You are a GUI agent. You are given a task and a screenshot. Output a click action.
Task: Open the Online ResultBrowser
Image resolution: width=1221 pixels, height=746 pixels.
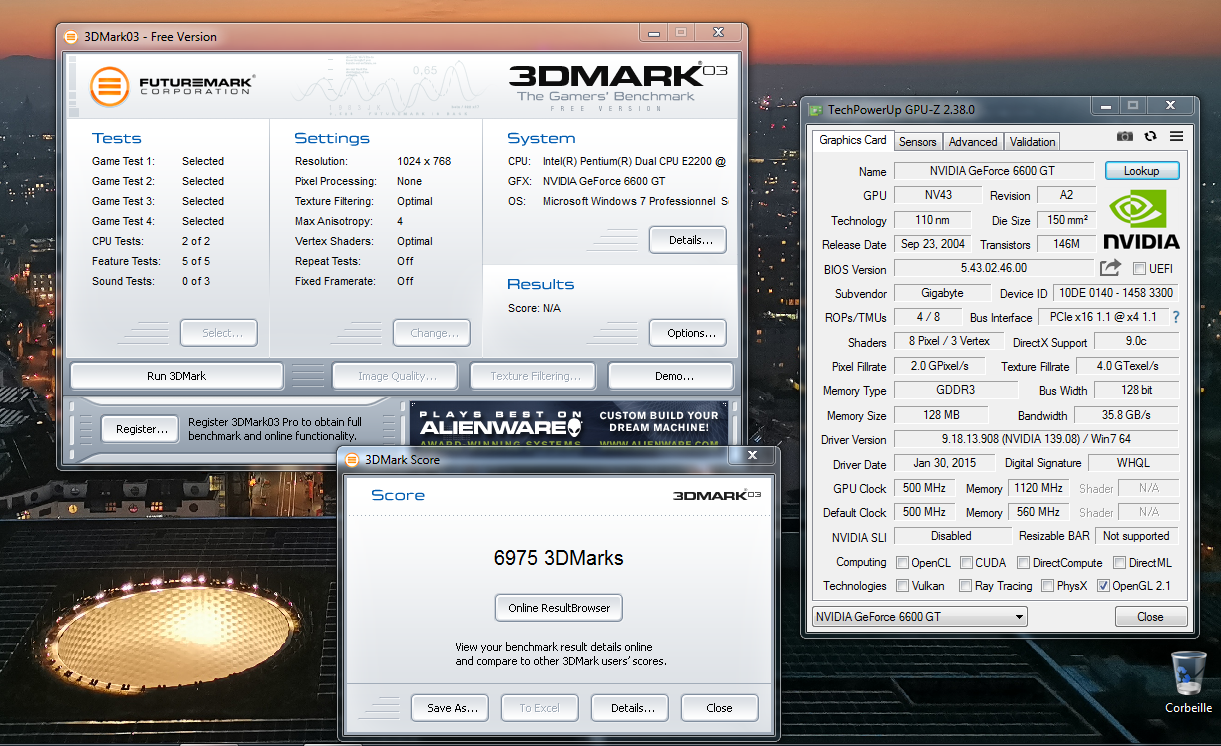559,608
